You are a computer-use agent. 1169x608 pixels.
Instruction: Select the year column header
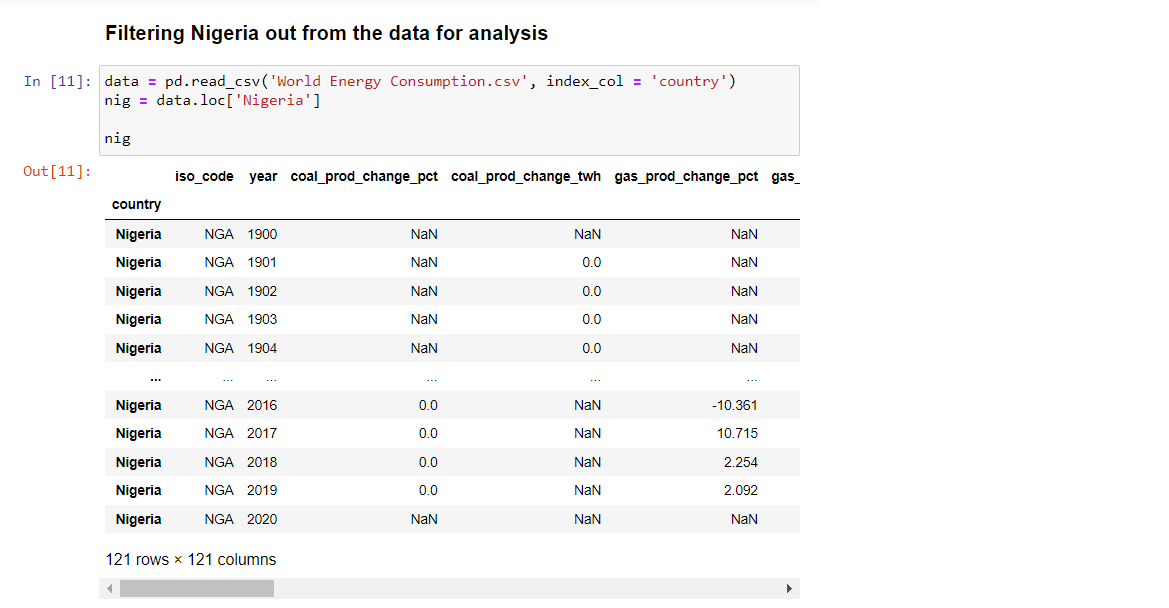tap(263, 177)
